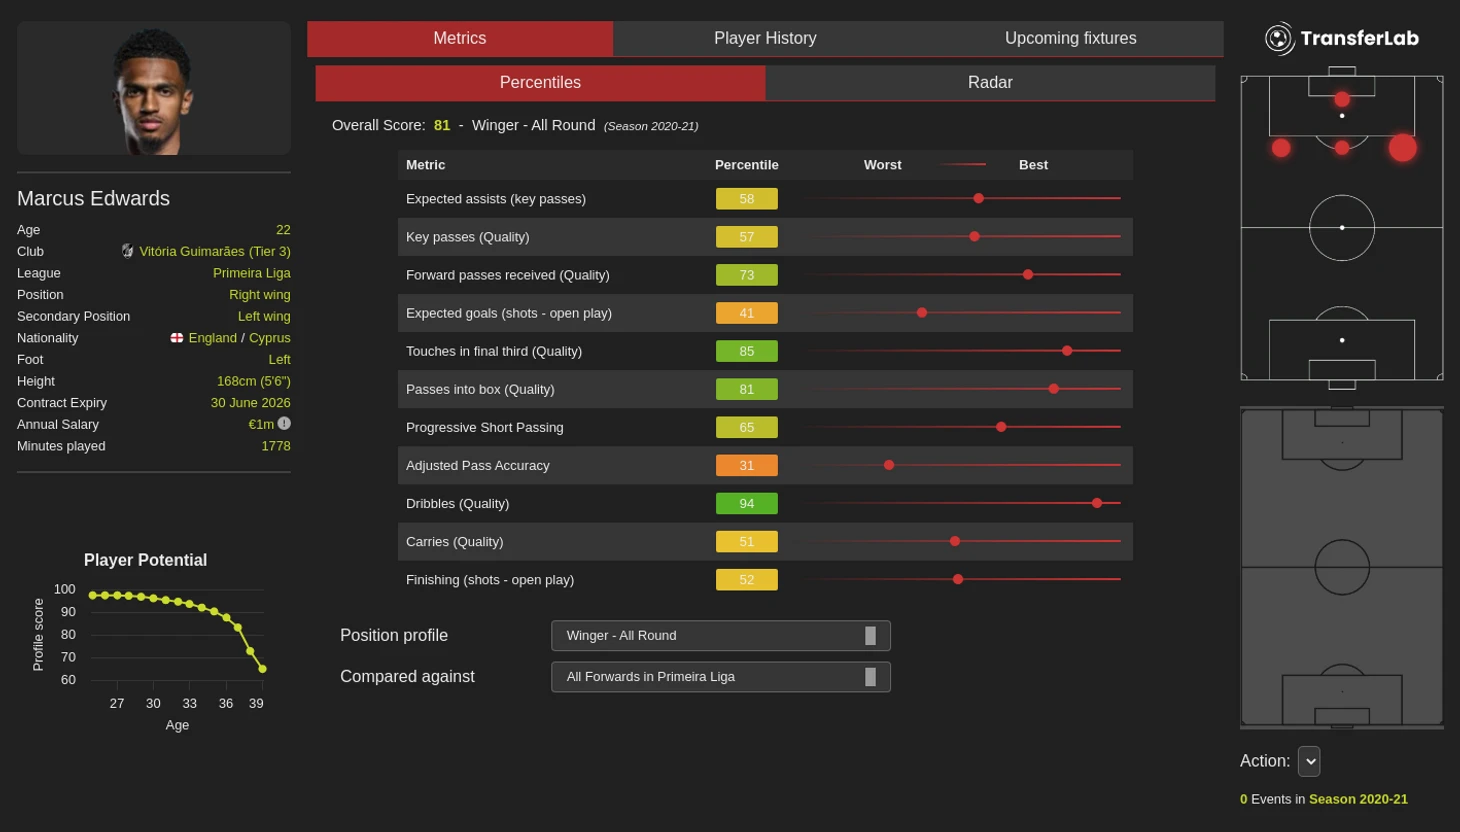Image resolution: width=1460 pixels, height=832 pixels.
Task: Click the last point on Player Potential chart
Action: tap(262, 669)
